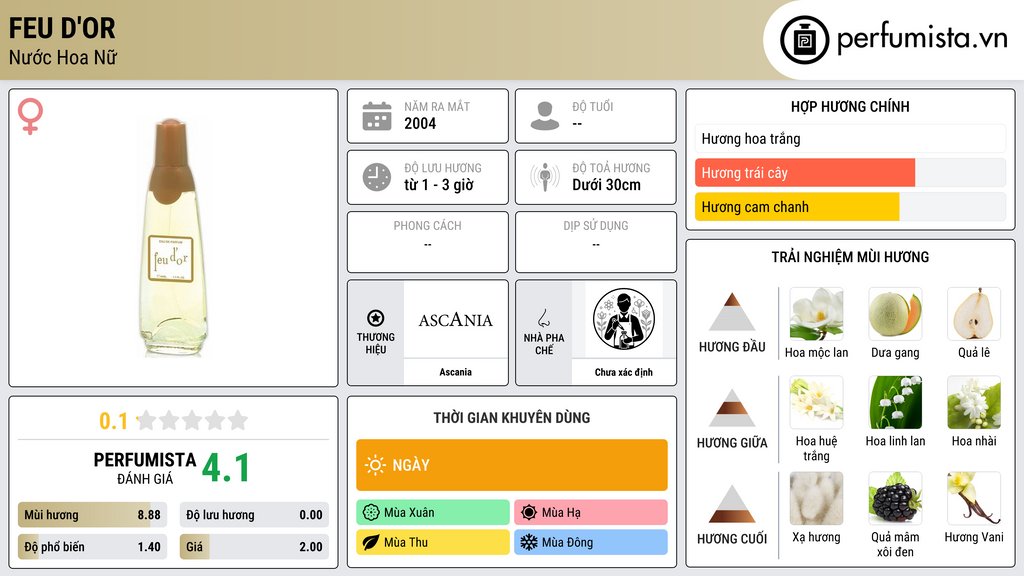Click the Ngày recommended time bar
Screen dimensions: 1024x576
click(512, 465)
